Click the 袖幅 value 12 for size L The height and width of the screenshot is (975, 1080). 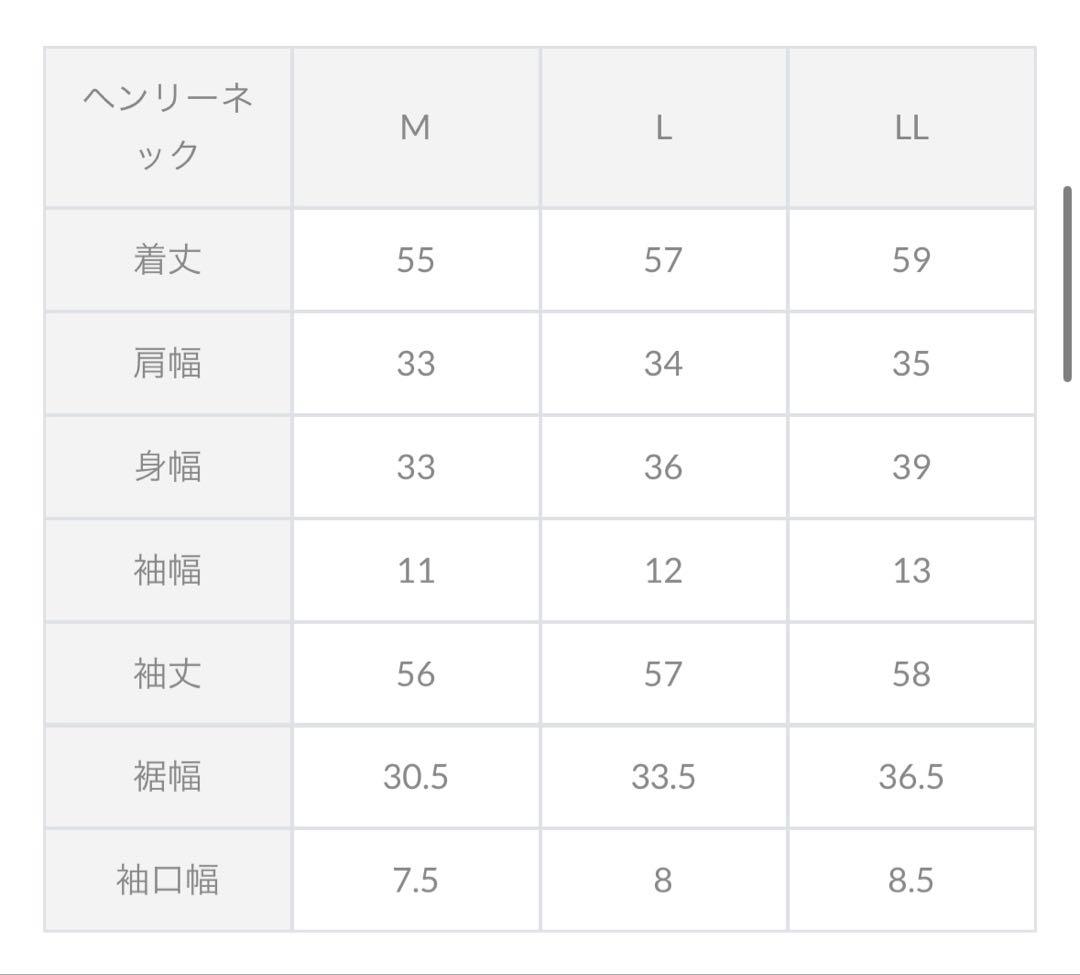pyautogui.click(x=664, y=570)
